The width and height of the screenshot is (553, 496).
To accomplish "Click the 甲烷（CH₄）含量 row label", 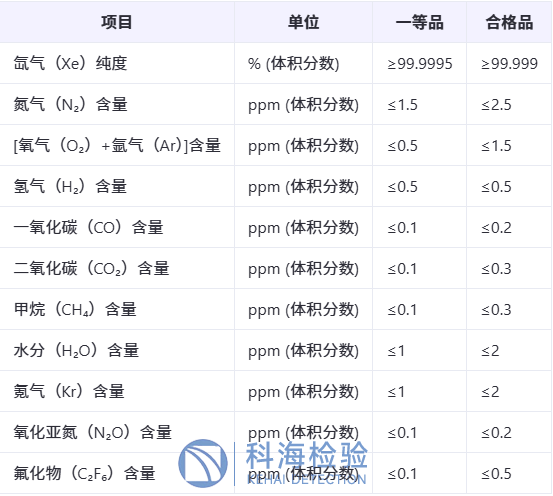I will [75, 310].
